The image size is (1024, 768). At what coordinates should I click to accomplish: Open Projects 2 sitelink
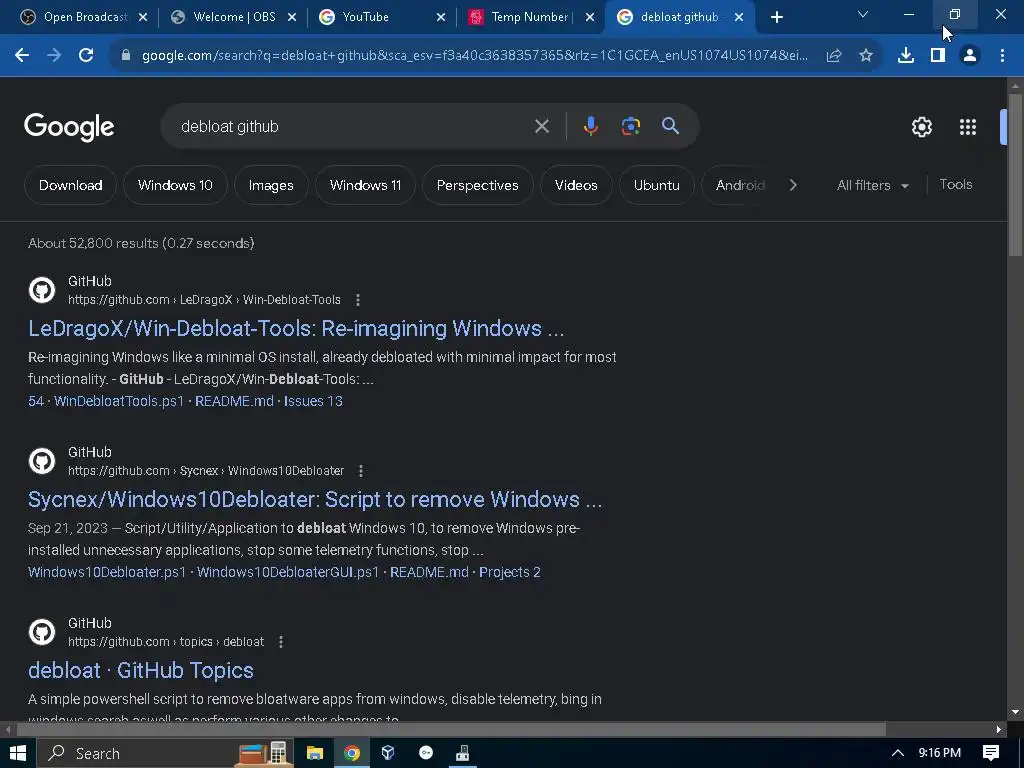(510, 572)
